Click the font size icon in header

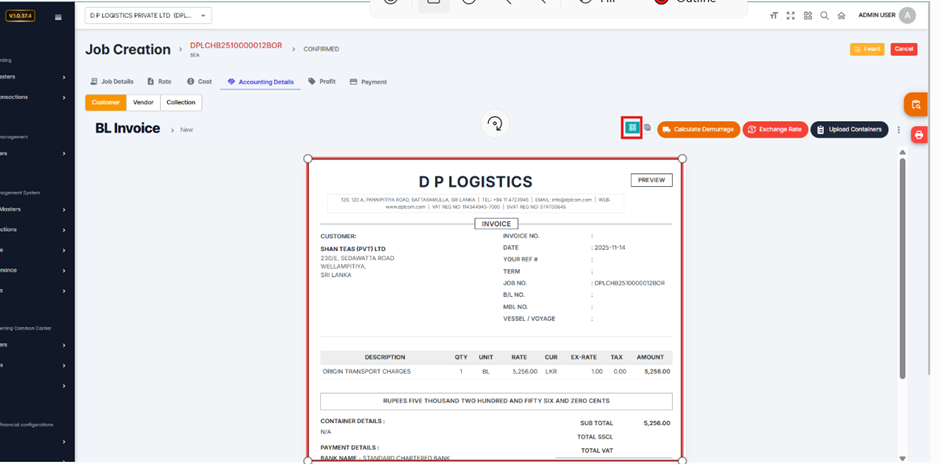[774, 16]
